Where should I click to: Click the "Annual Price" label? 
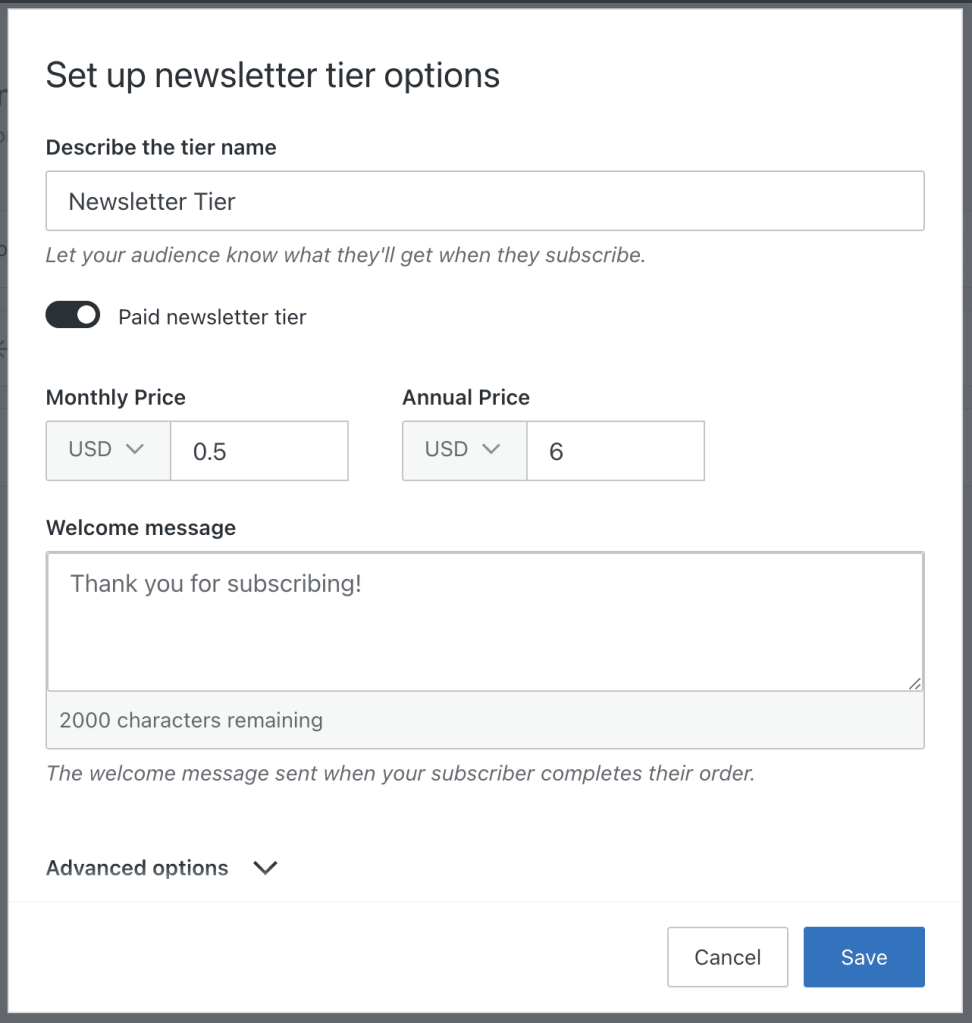pyautogui.click(x=466, y=397)
